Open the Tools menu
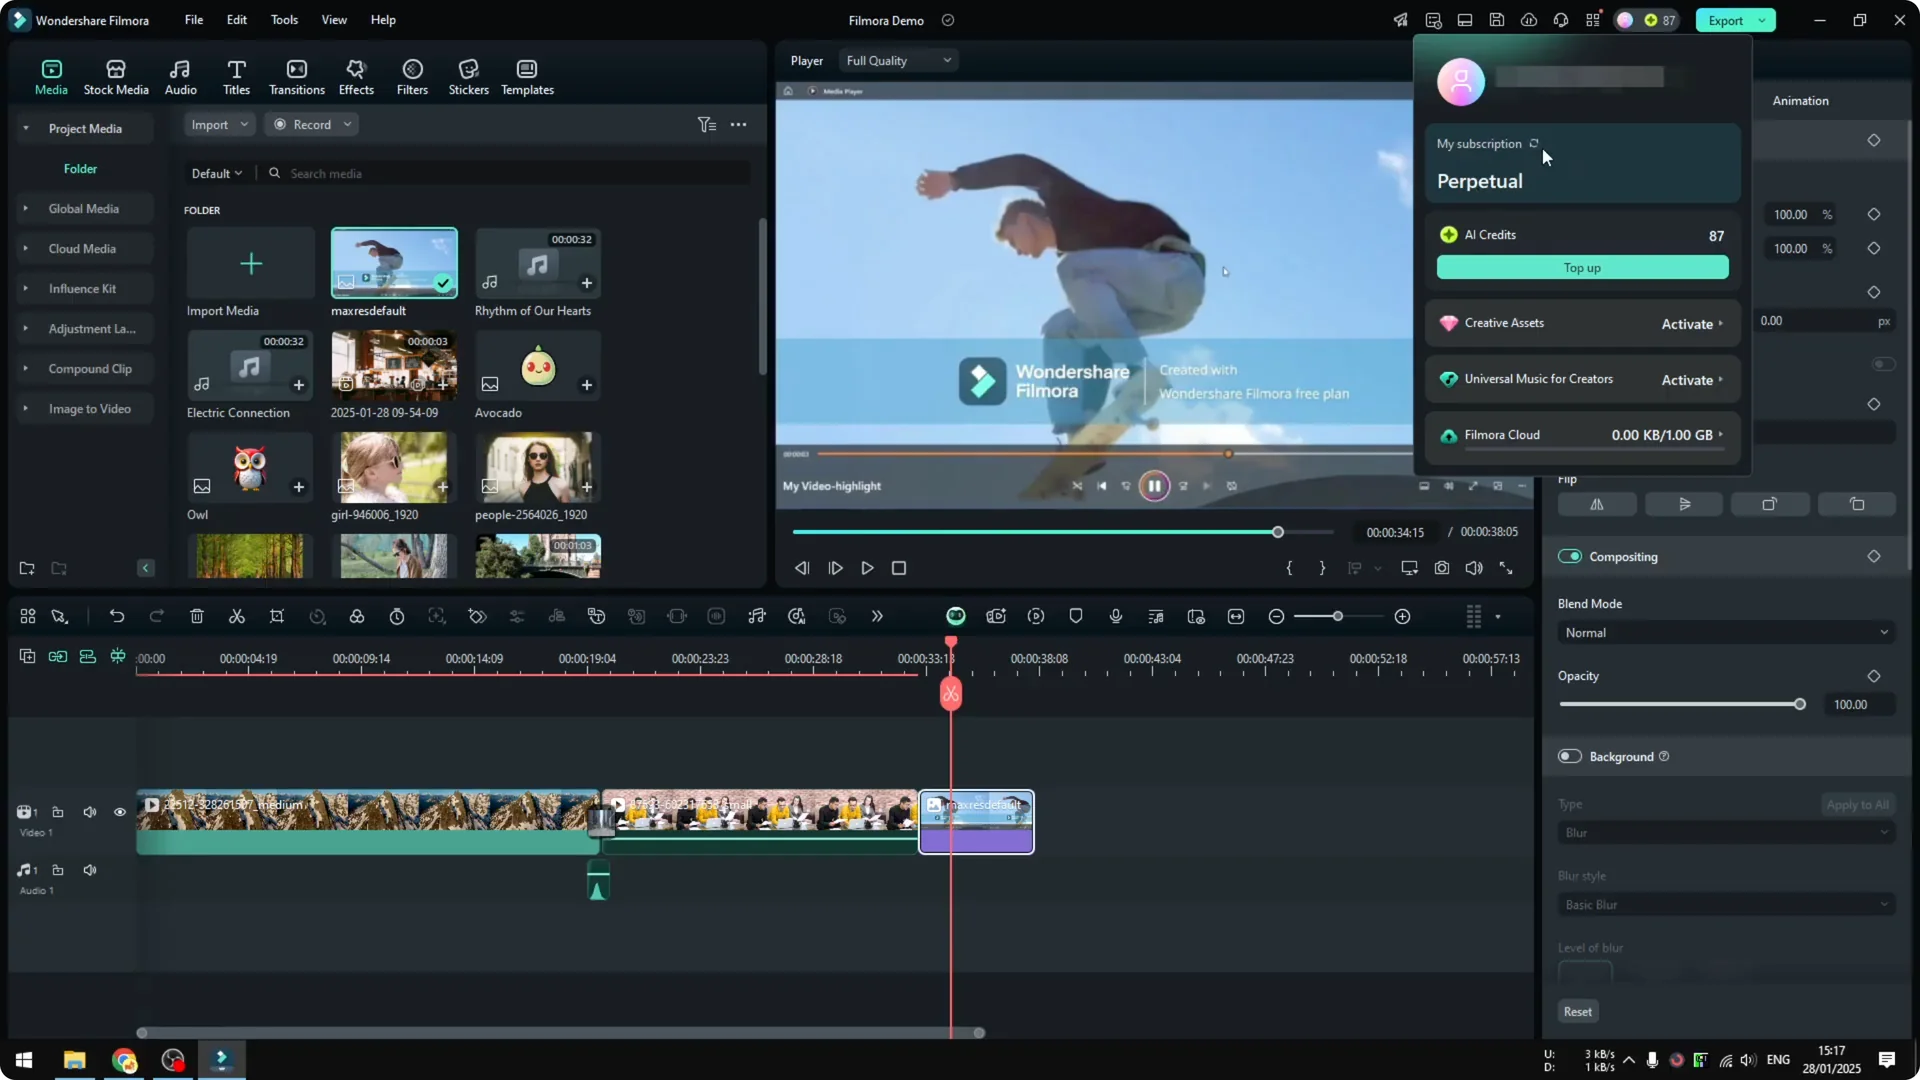The height and width of the screenshot is (1080, 1920). pos(284,20)
